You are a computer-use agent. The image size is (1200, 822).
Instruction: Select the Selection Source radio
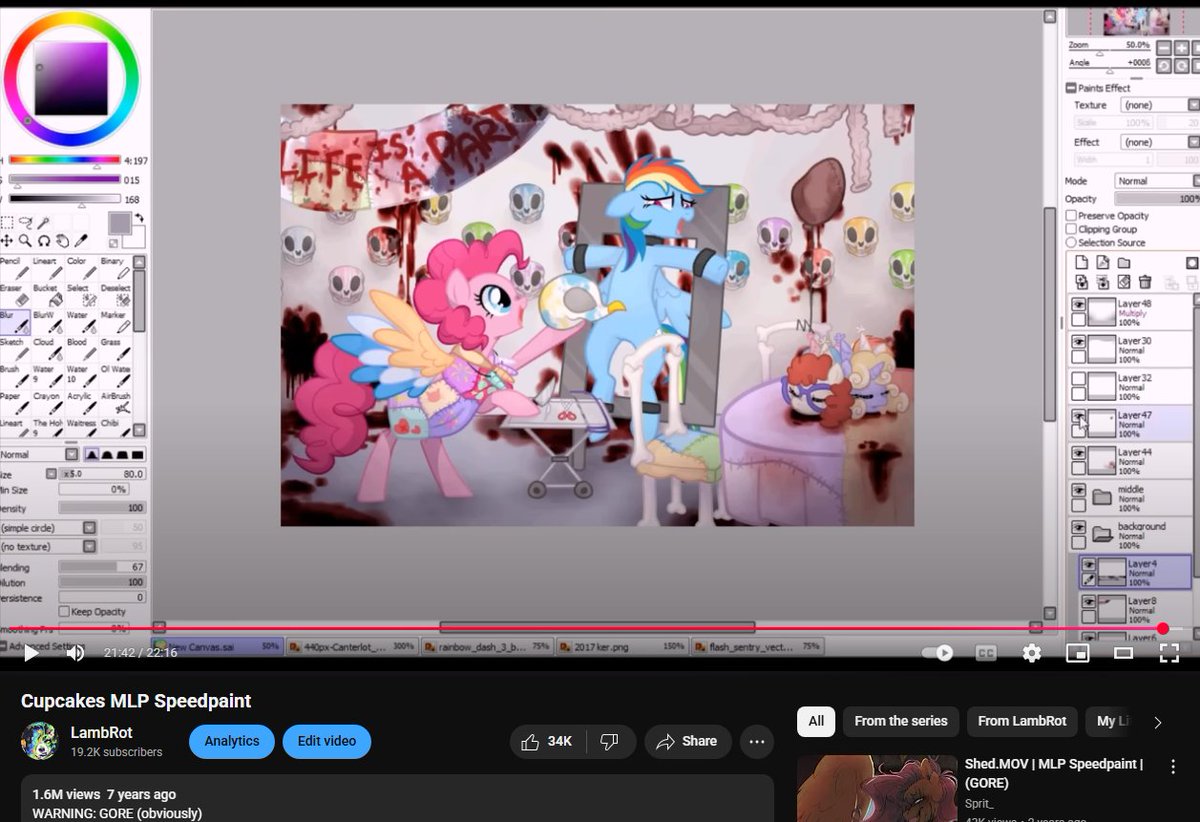pyautogui.click(x=1071, y=243)
